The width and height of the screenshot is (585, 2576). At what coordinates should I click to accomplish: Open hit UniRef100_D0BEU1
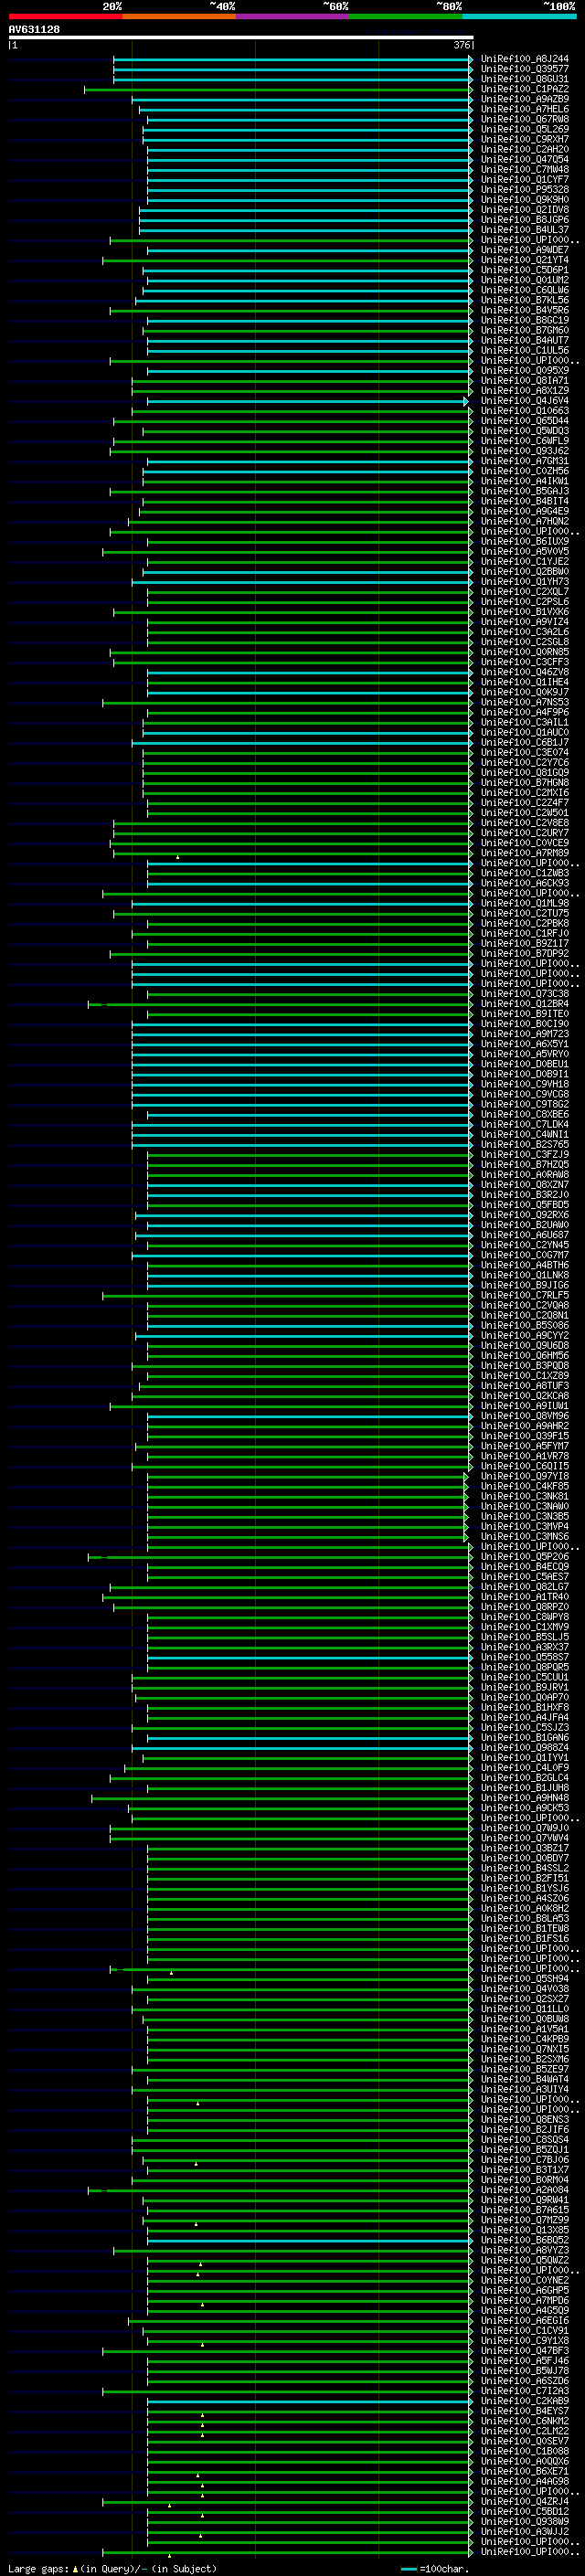tap(525, 1064)
